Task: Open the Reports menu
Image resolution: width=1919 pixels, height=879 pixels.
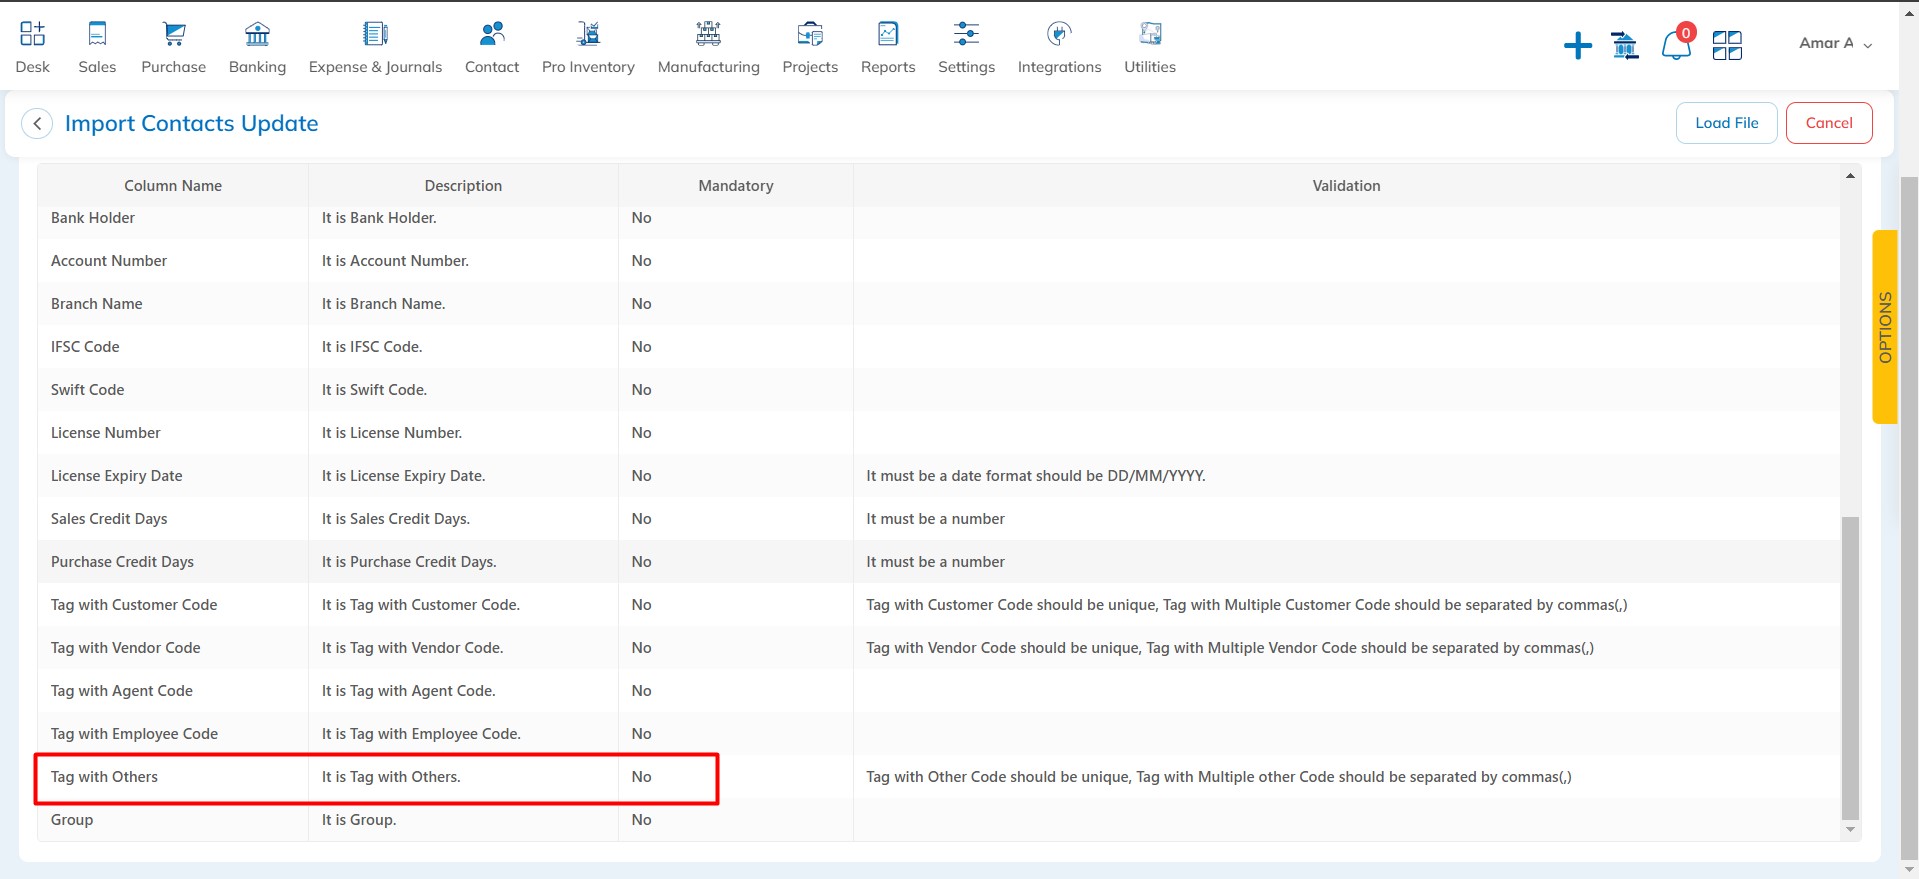Action: pyautogui.click(x=888, y=47)
